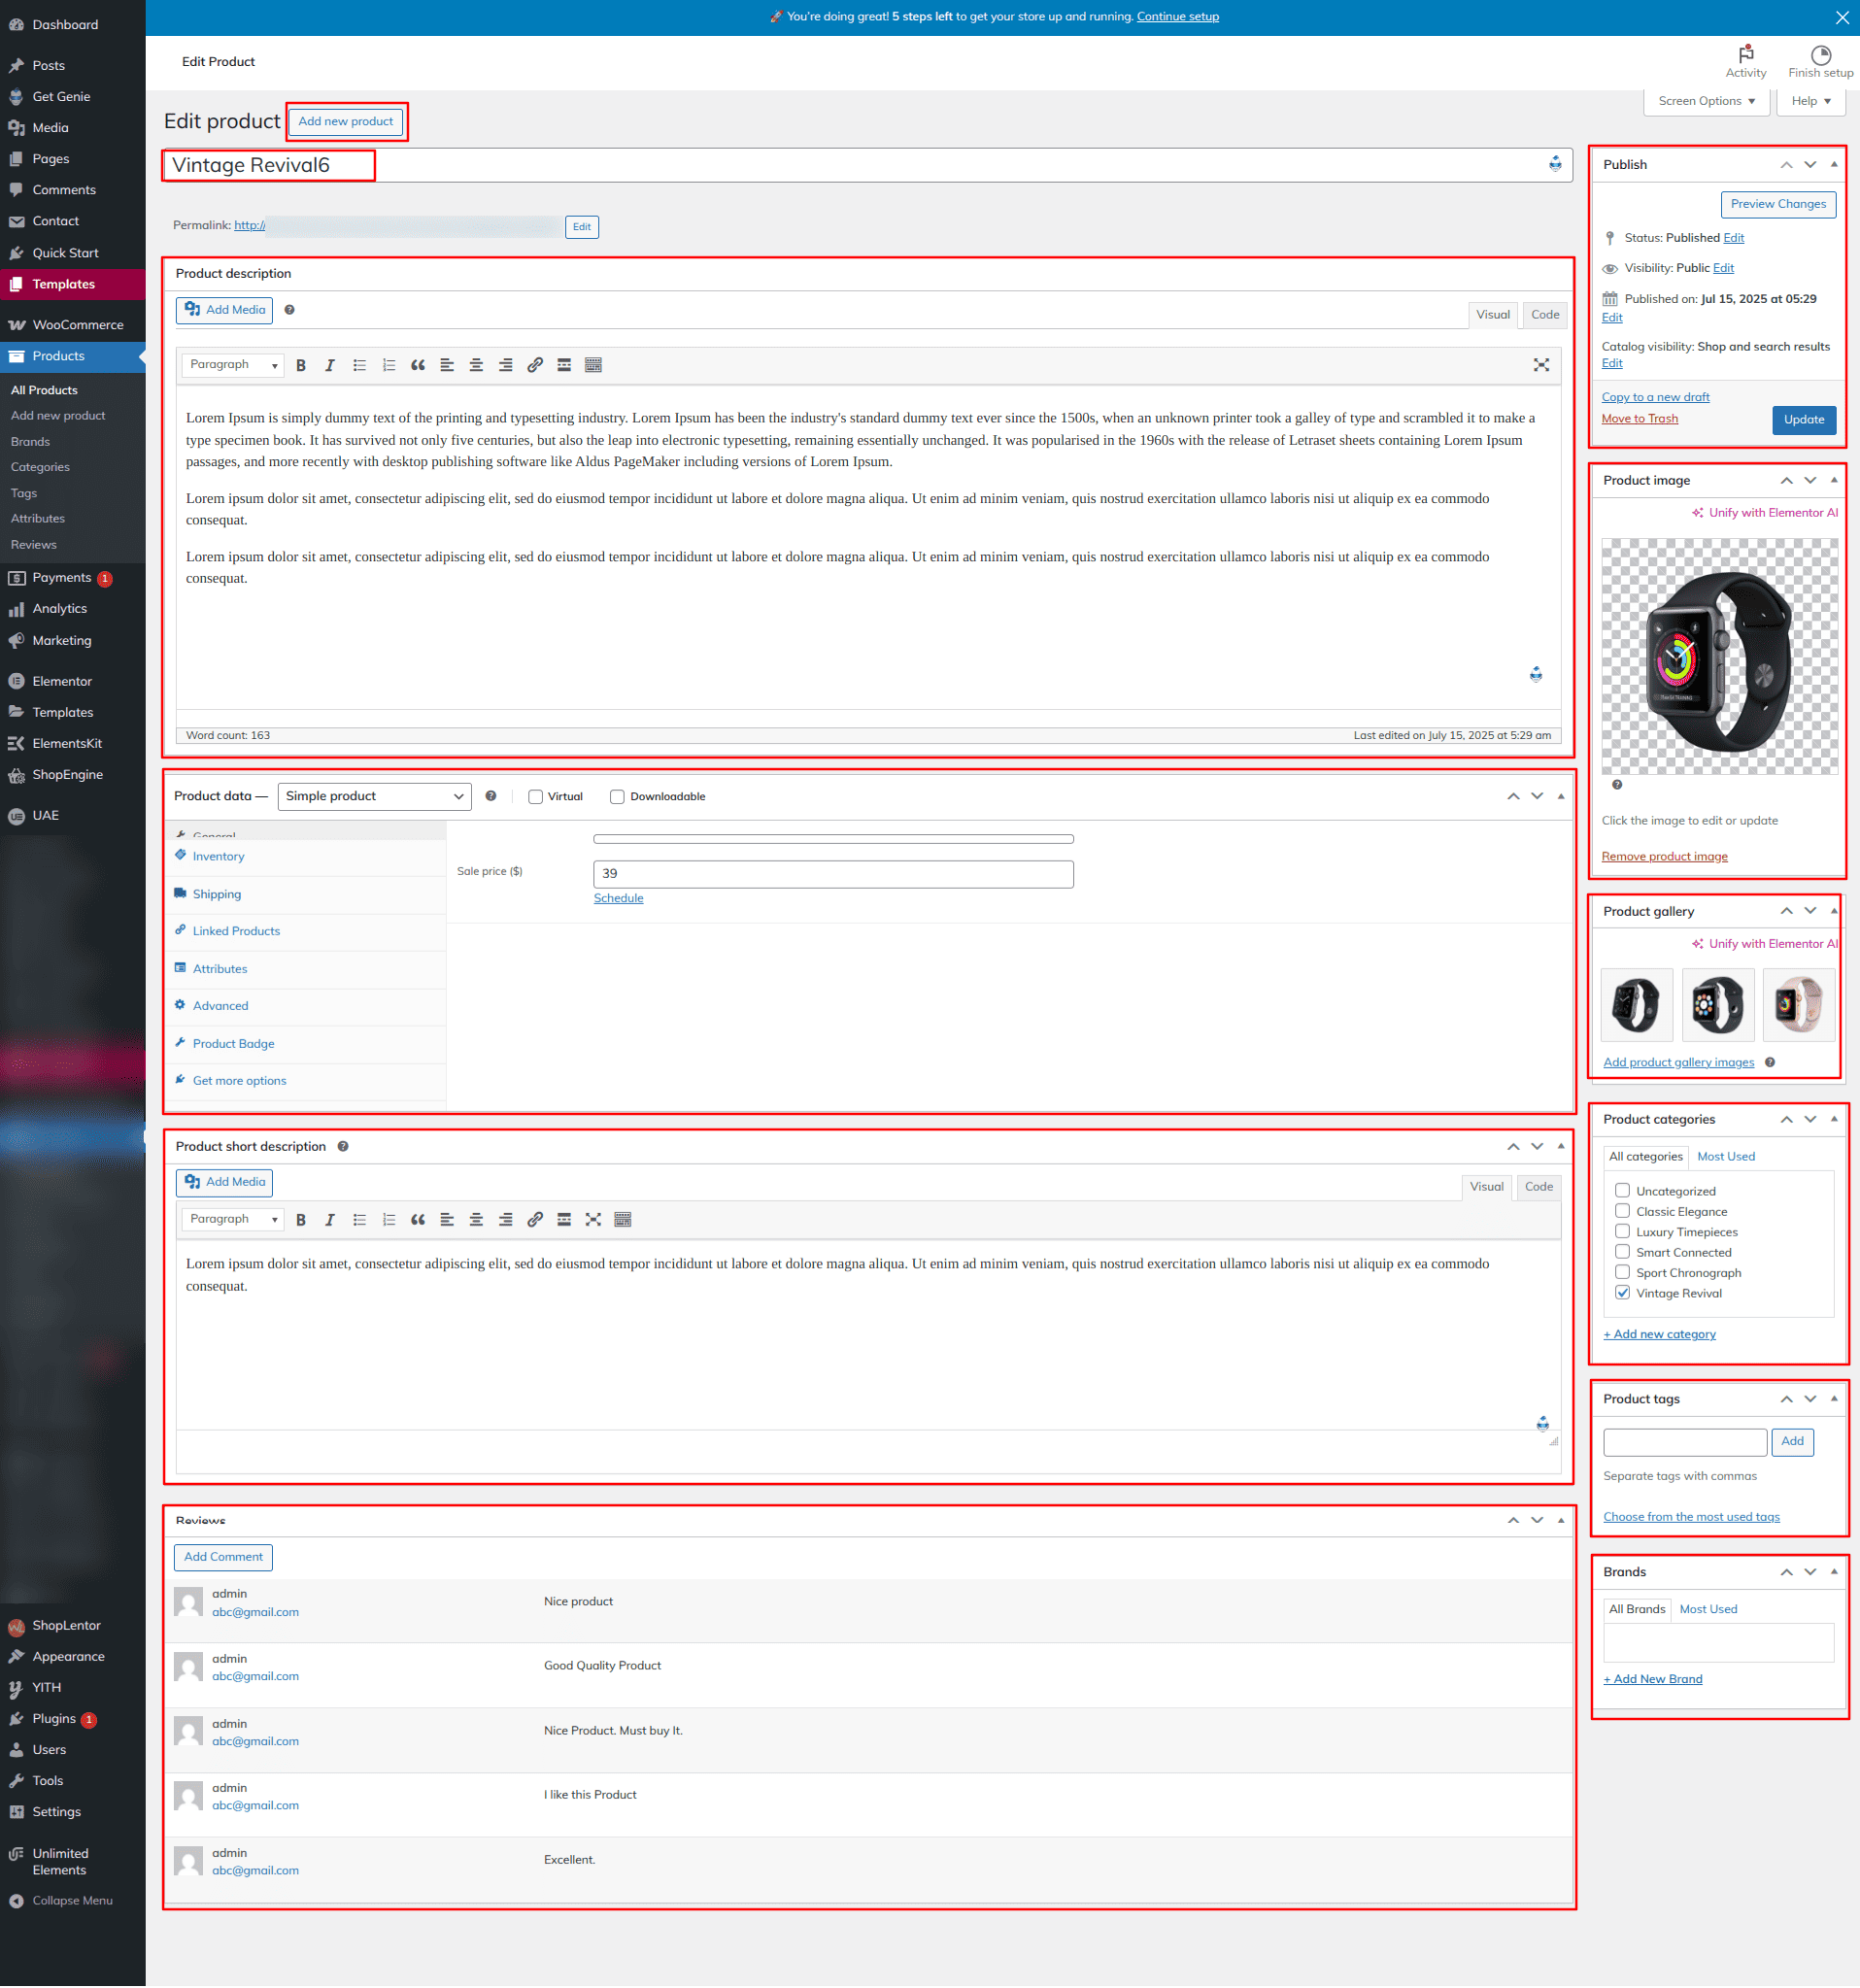Screen dimensions: 1860x1988
Task: Open the Most Used brands tab
Action: pyautogui.click(x=1708, y=1610)
